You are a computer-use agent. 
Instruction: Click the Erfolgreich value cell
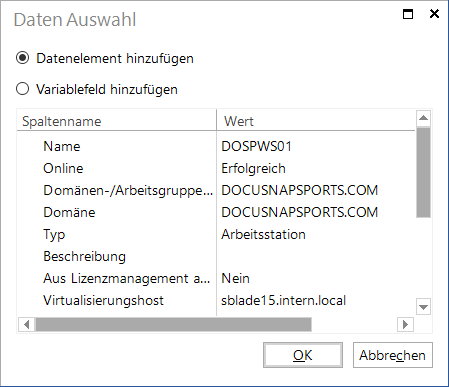253,169
